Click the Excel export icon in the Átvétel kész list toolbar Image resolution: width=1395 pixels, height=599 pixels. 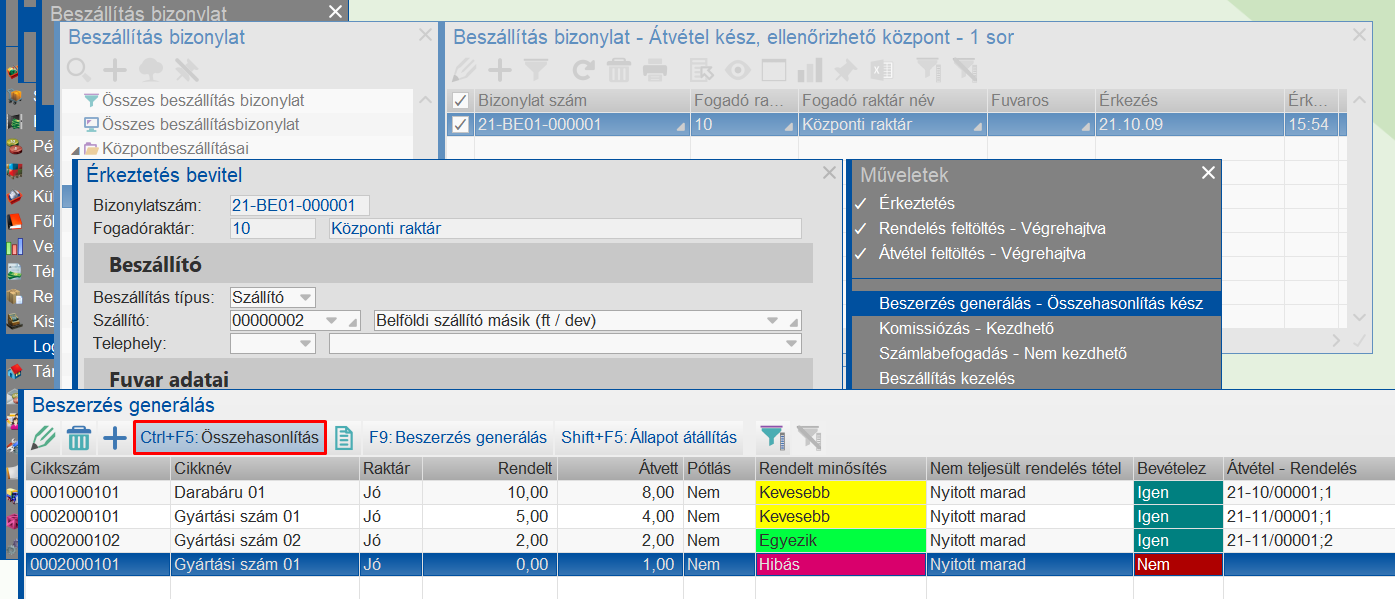click(881, 70)
